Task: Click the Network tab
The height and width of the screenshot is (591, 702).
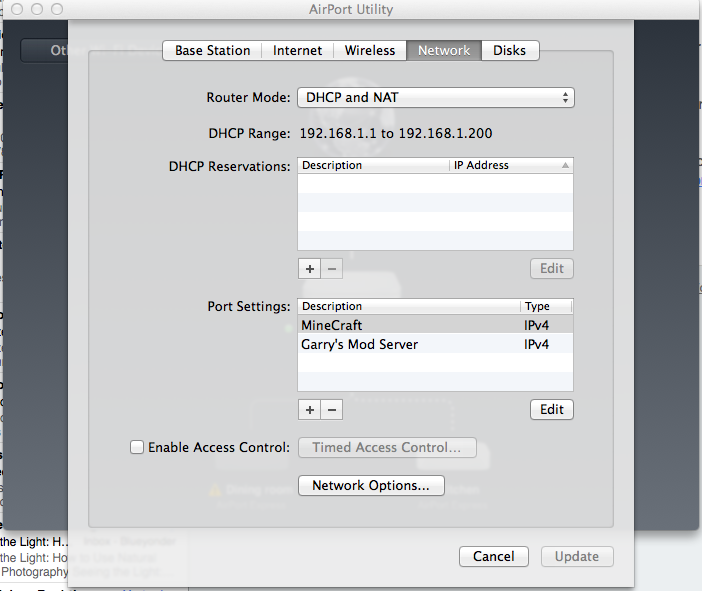Action: pos(444,51)
